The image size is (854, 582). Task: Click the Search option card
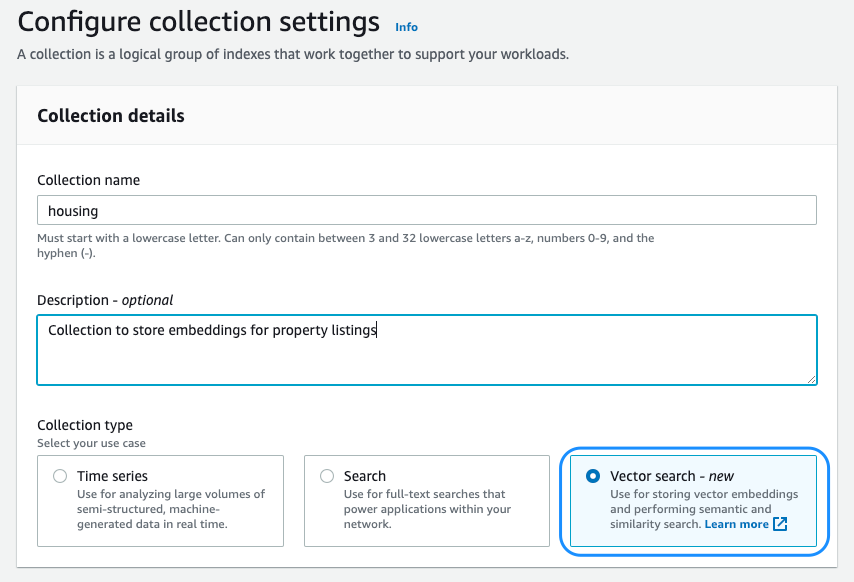click(x=427, y=500)
